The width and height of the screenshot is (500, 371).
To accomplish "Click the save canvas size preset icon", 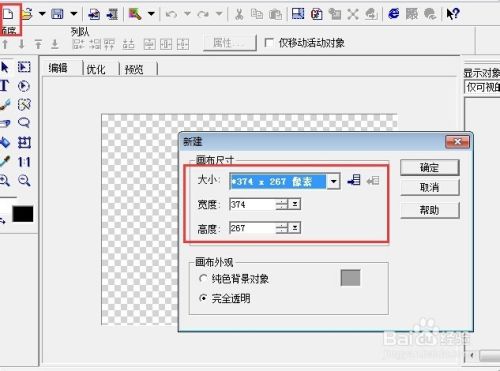I will tap(354, 181).
